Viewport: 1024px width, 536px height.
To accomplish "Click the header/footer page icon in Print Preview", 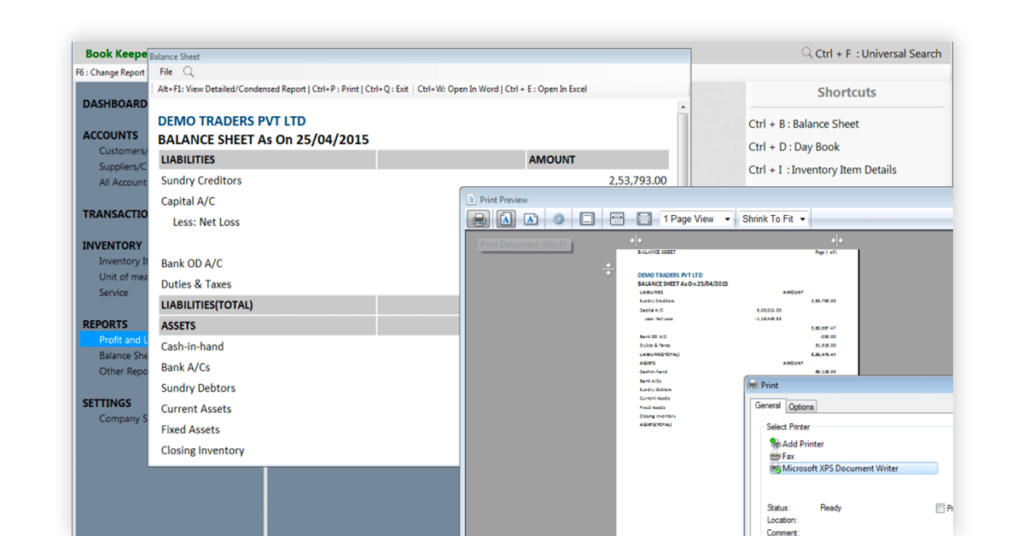I will 587,219.
